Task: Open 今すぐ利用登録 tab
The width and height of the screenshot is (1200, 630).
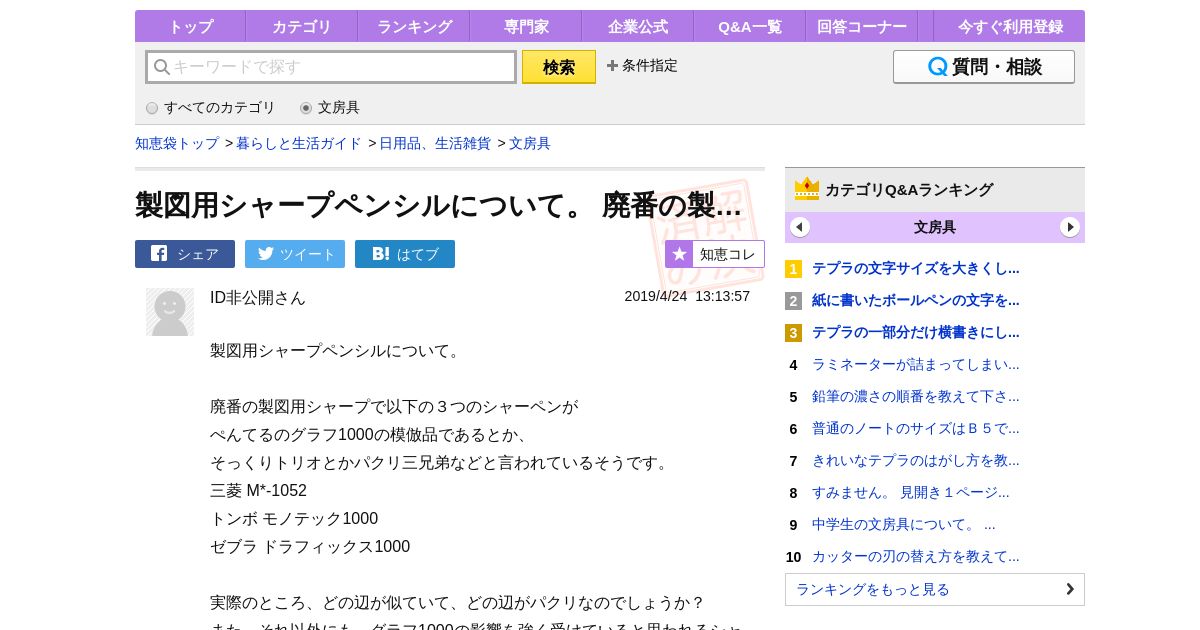Action: tap(1010, 26)
